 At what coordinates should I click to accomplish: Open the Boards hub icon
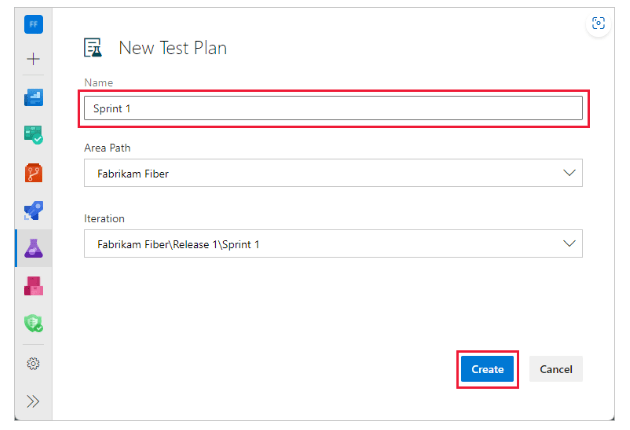pyautogui.click(x=33, y=135)
